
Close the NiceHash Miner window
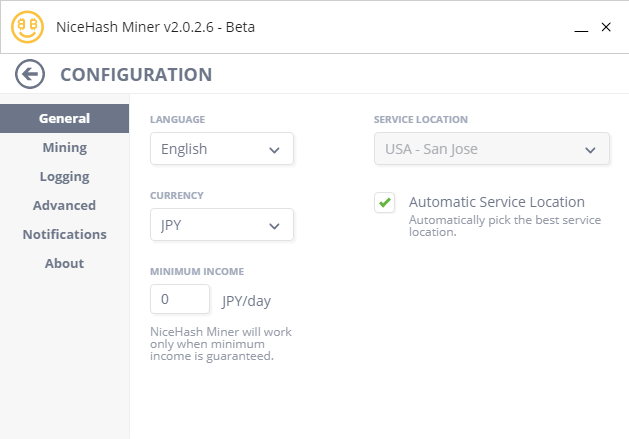tap(606, 27)
